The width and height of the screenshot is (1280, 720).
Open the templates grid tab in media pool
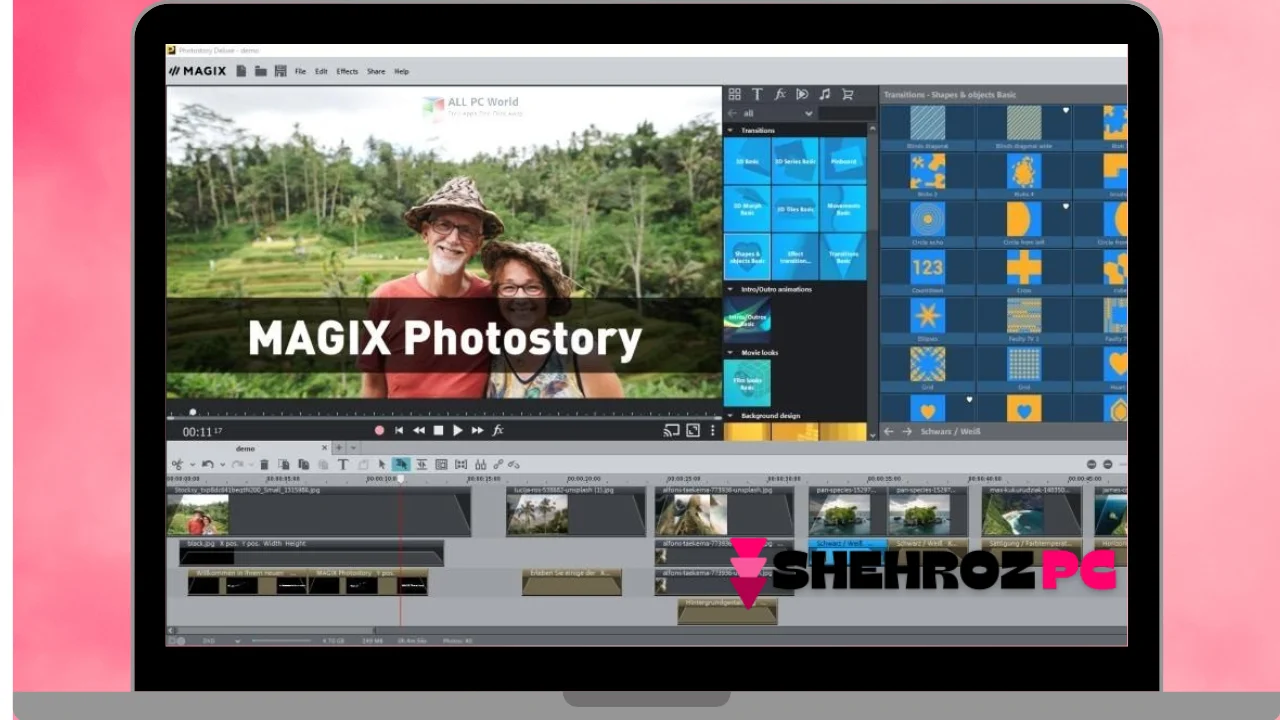click(734, 94)
